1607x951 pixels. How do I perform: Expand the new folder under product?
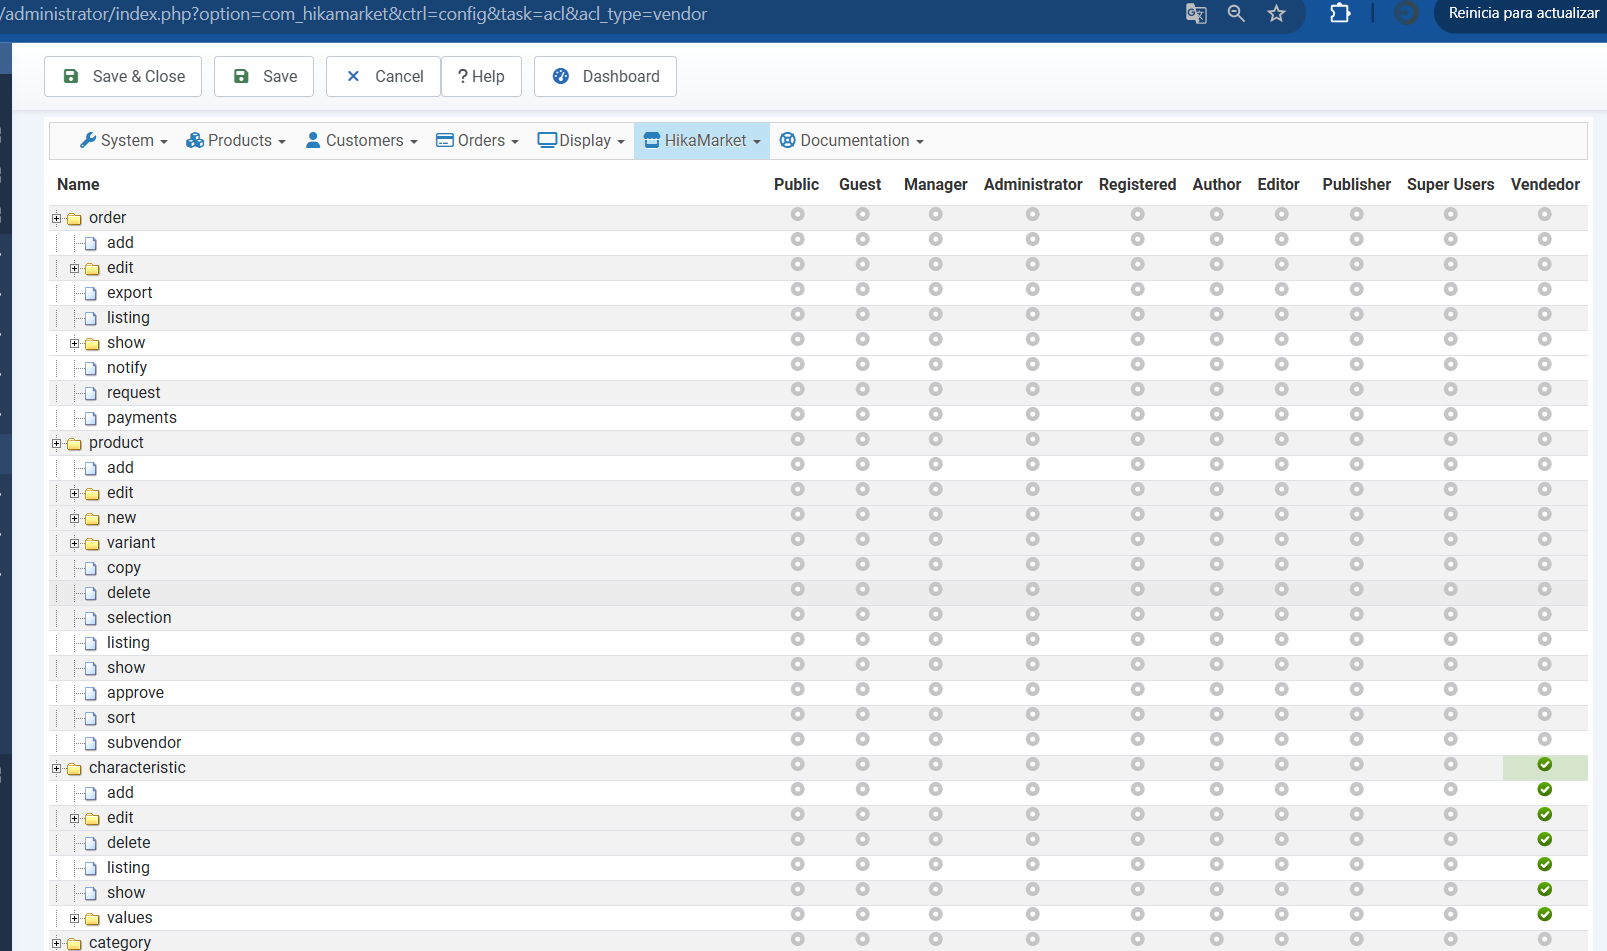(75, 518)
